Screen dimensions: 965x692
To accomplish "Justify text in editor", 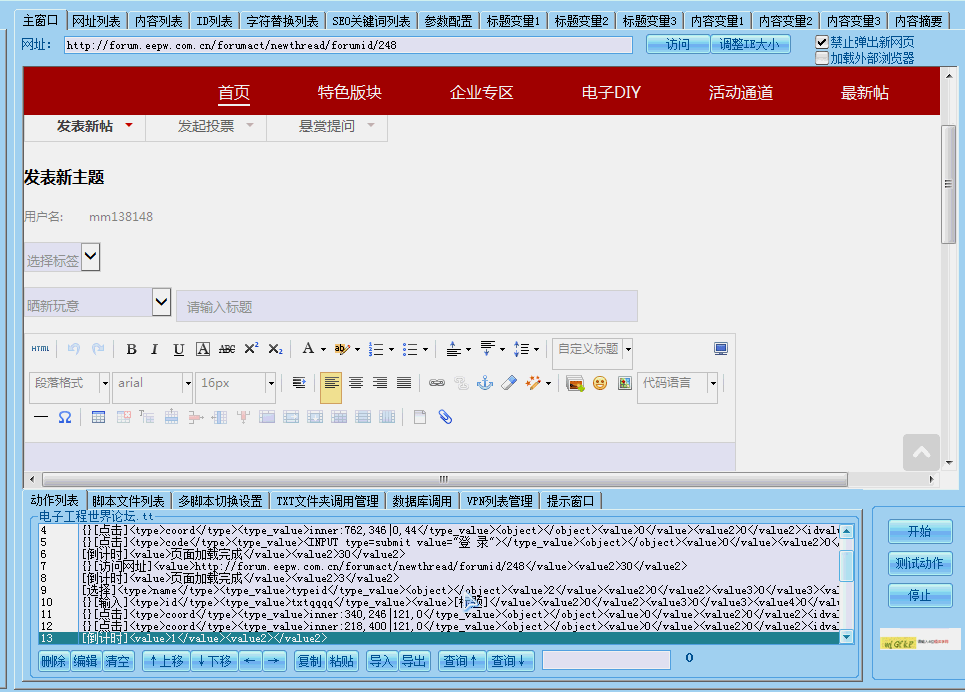I will pyautogui.click(x=404, y=383).
